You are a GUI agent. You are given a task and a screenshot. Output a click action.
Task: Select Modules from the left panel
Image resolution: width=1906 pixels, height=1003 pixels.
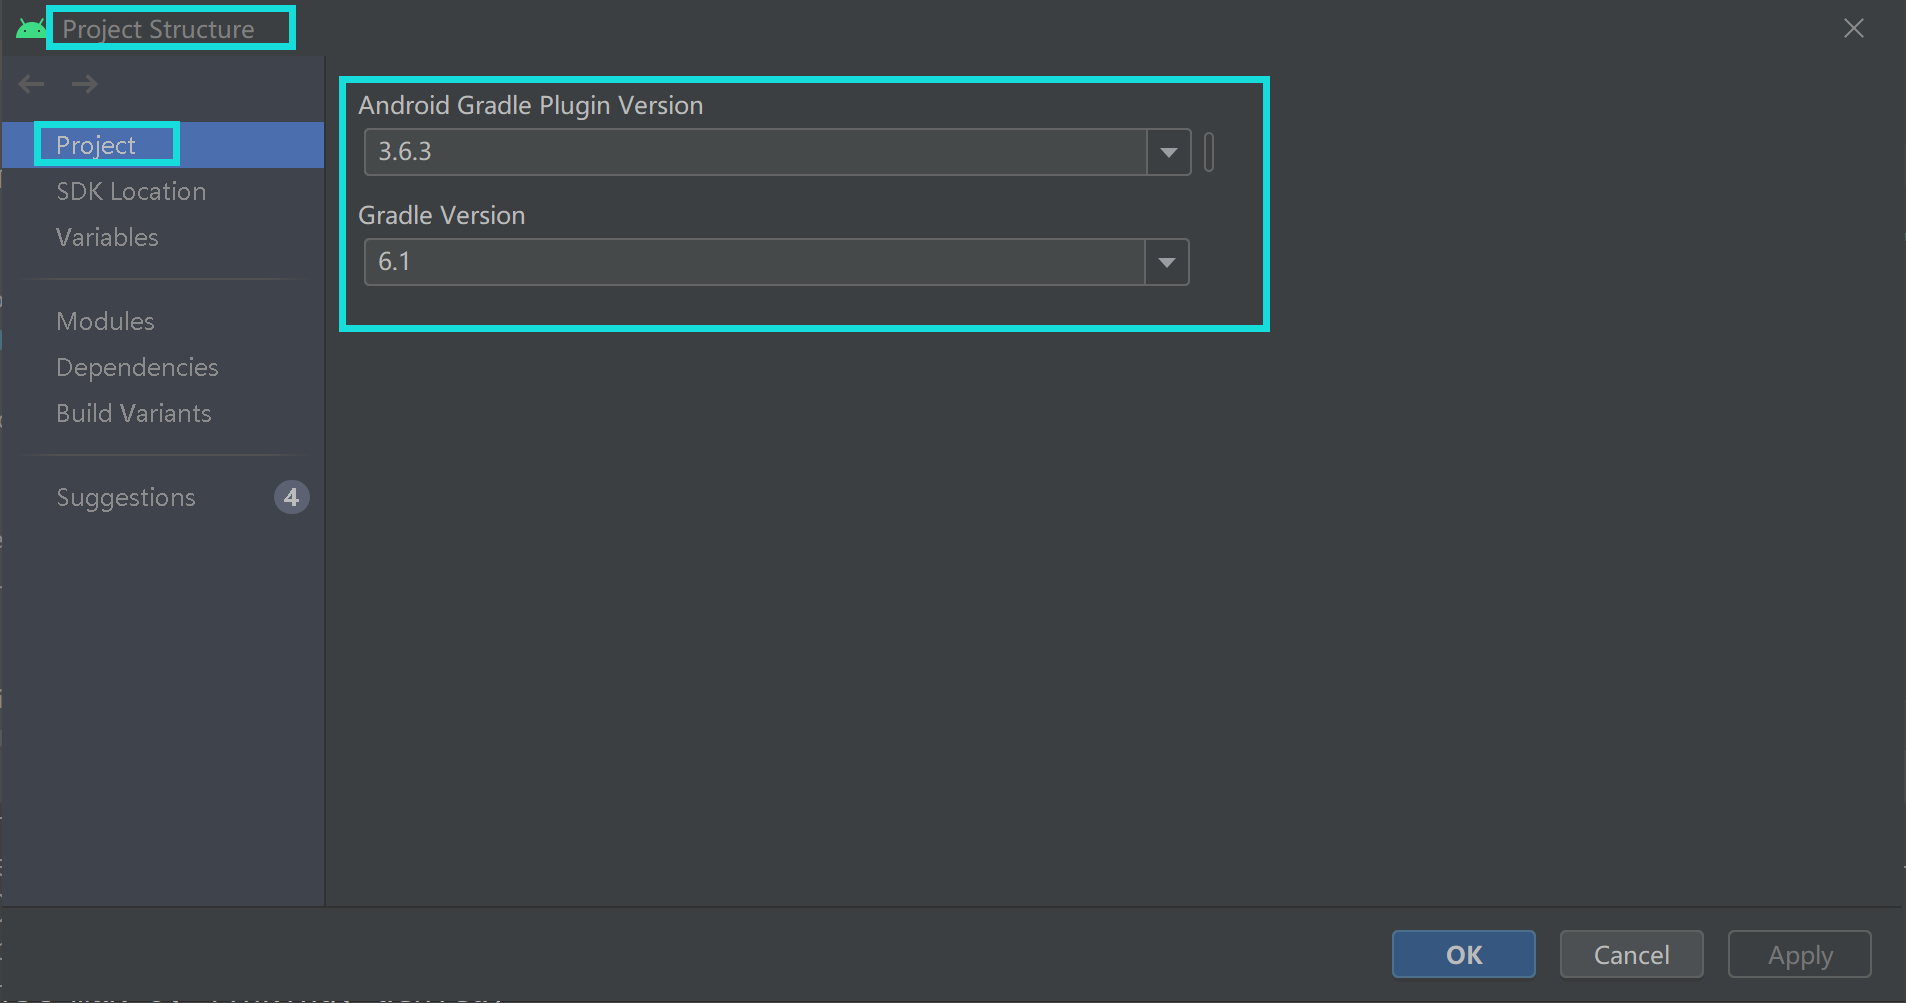point(105,321)
